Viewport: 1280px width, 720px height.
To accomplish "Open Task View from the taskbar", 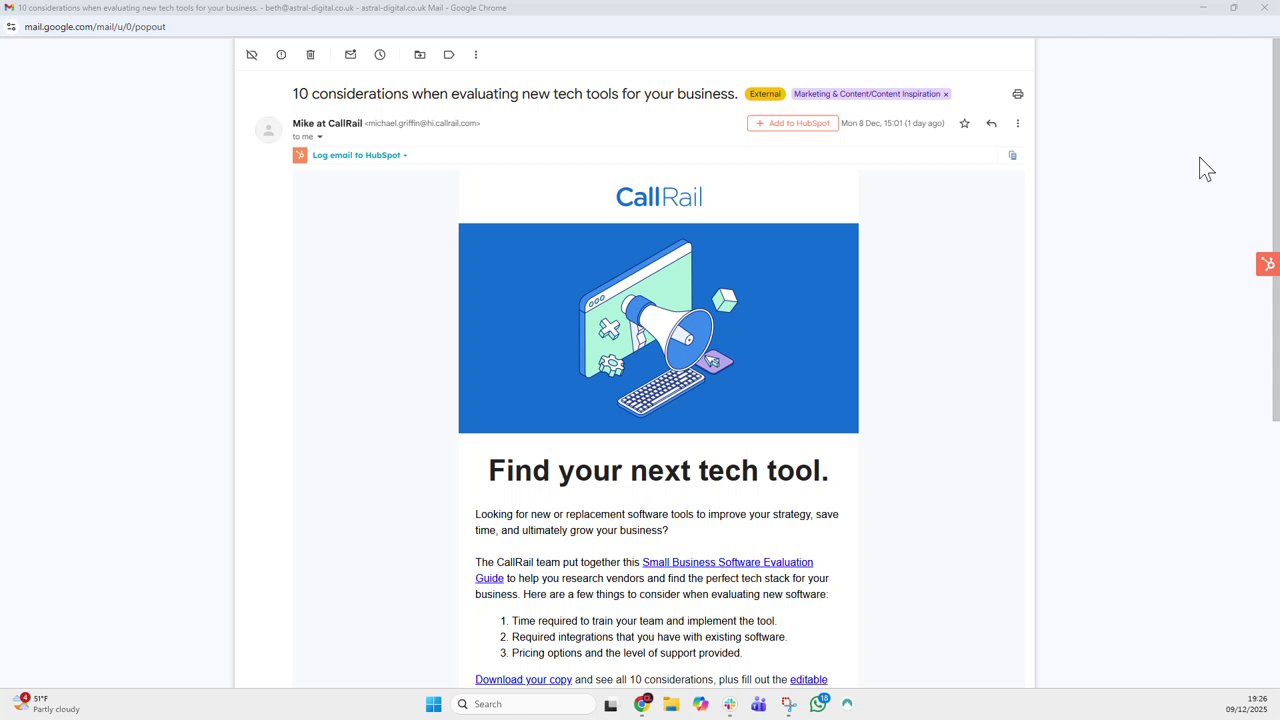I will pyautogui.click(x=611, y=704).
